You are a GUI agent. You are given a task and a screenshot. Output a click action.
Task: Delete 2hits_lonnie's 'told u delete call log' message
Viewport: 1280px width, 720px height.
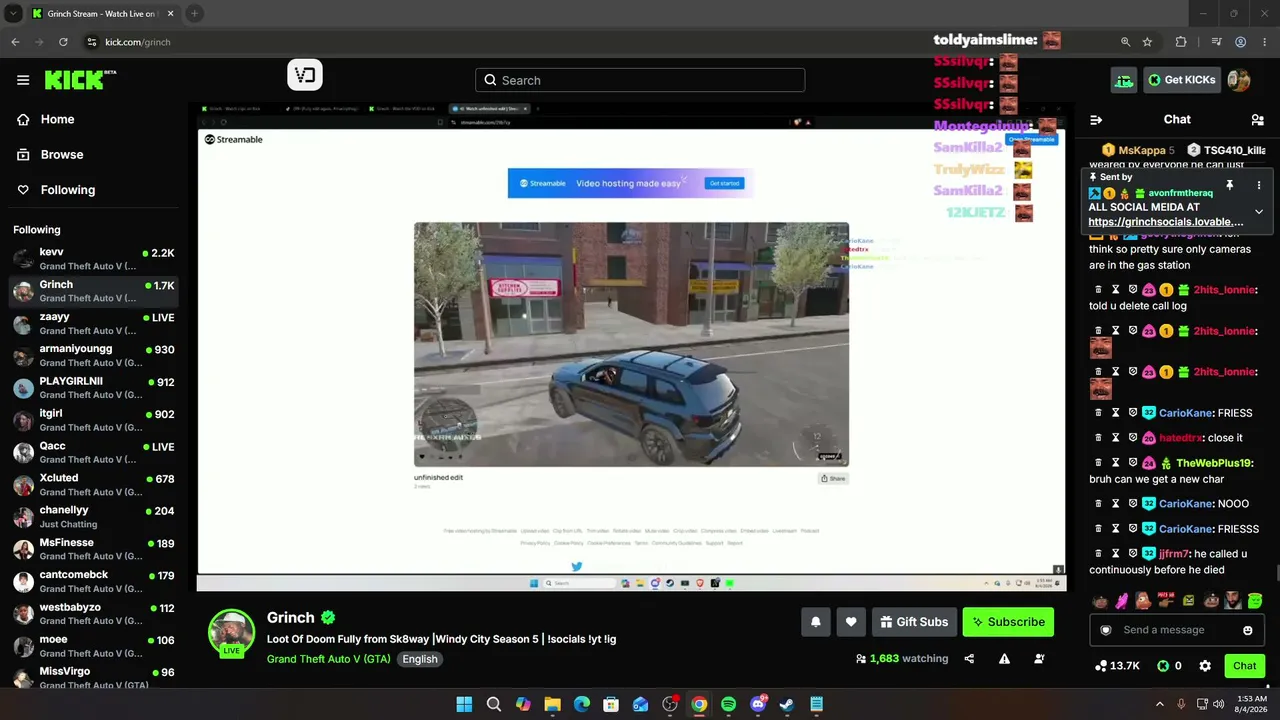1099,290
